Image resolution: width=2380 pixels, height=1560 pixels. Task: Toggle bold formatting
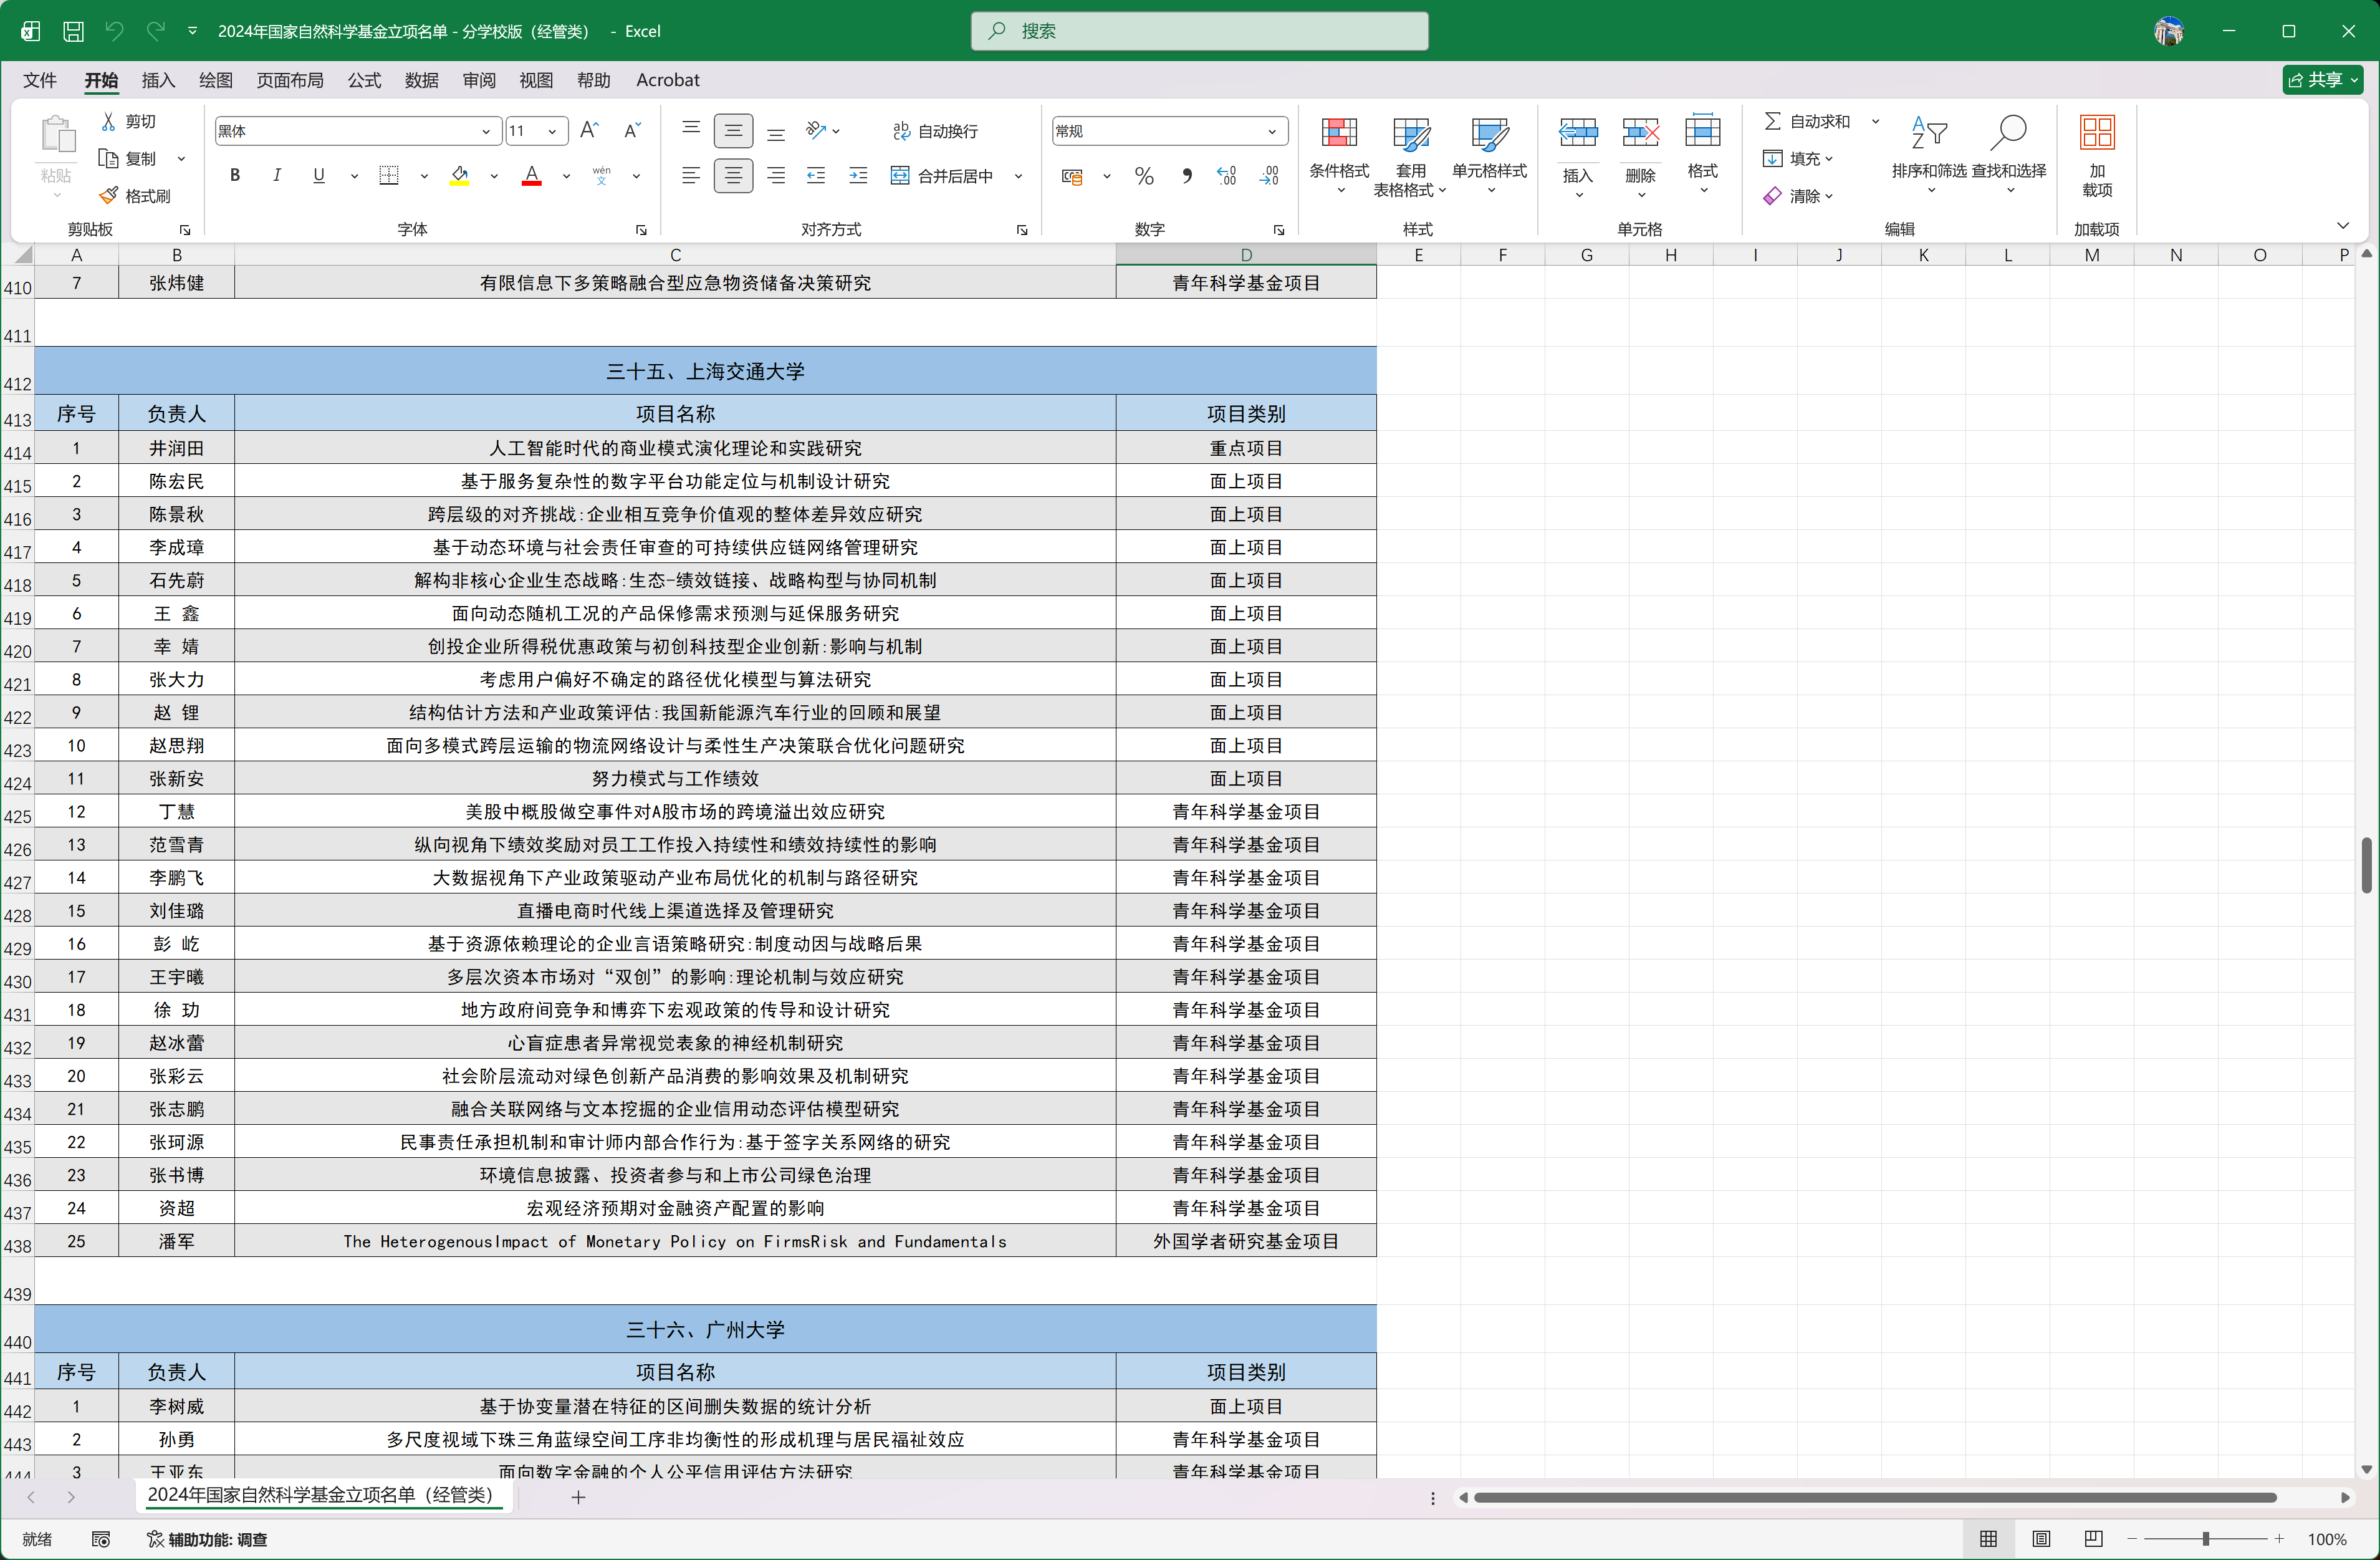coord(235,176)
